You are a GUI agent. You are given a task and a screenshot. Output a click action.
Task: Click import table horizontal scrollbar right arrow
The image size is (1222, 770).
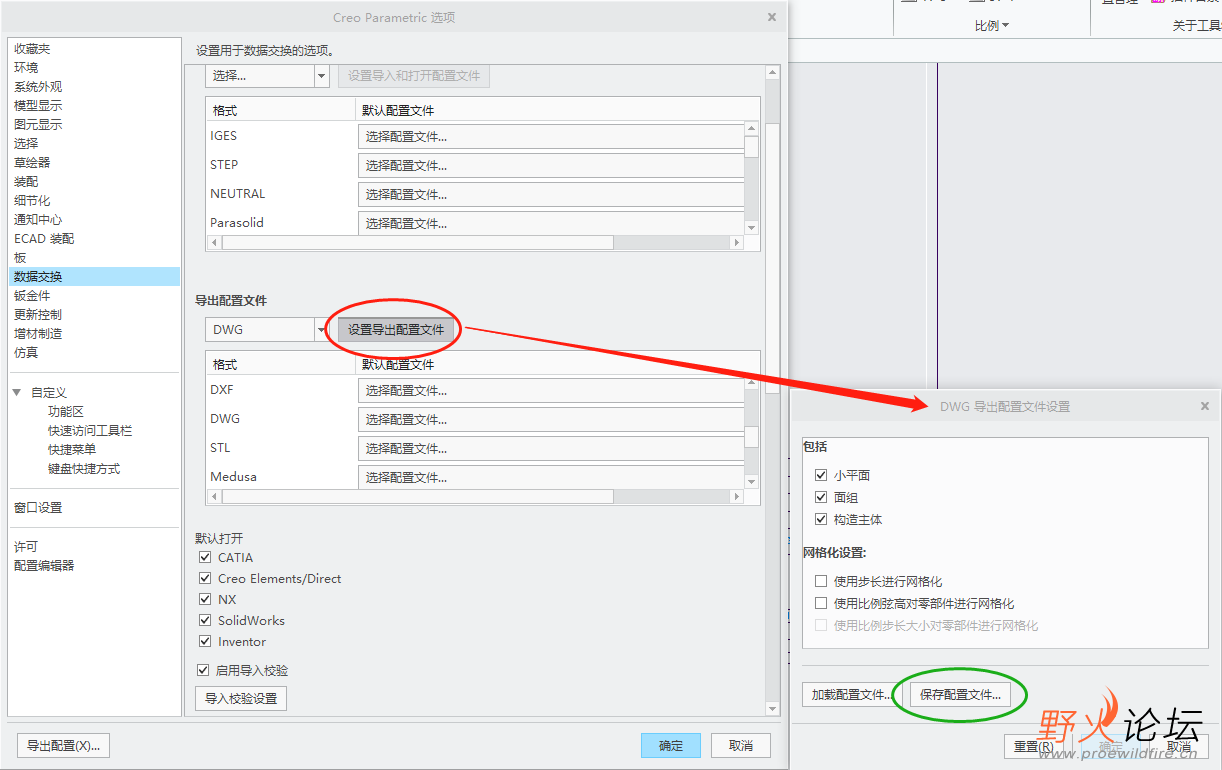[737, 243]
